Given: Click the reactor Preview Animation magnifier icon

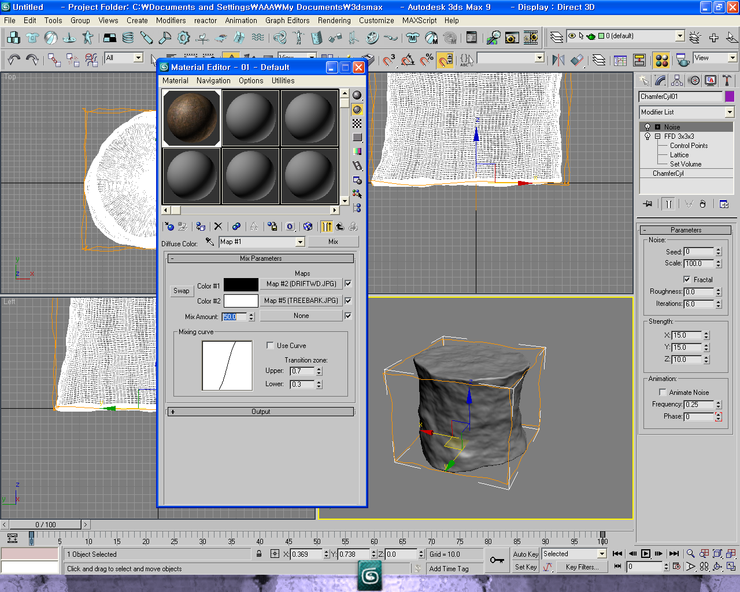Looking at the screenshot, I should tap(493, 37).
